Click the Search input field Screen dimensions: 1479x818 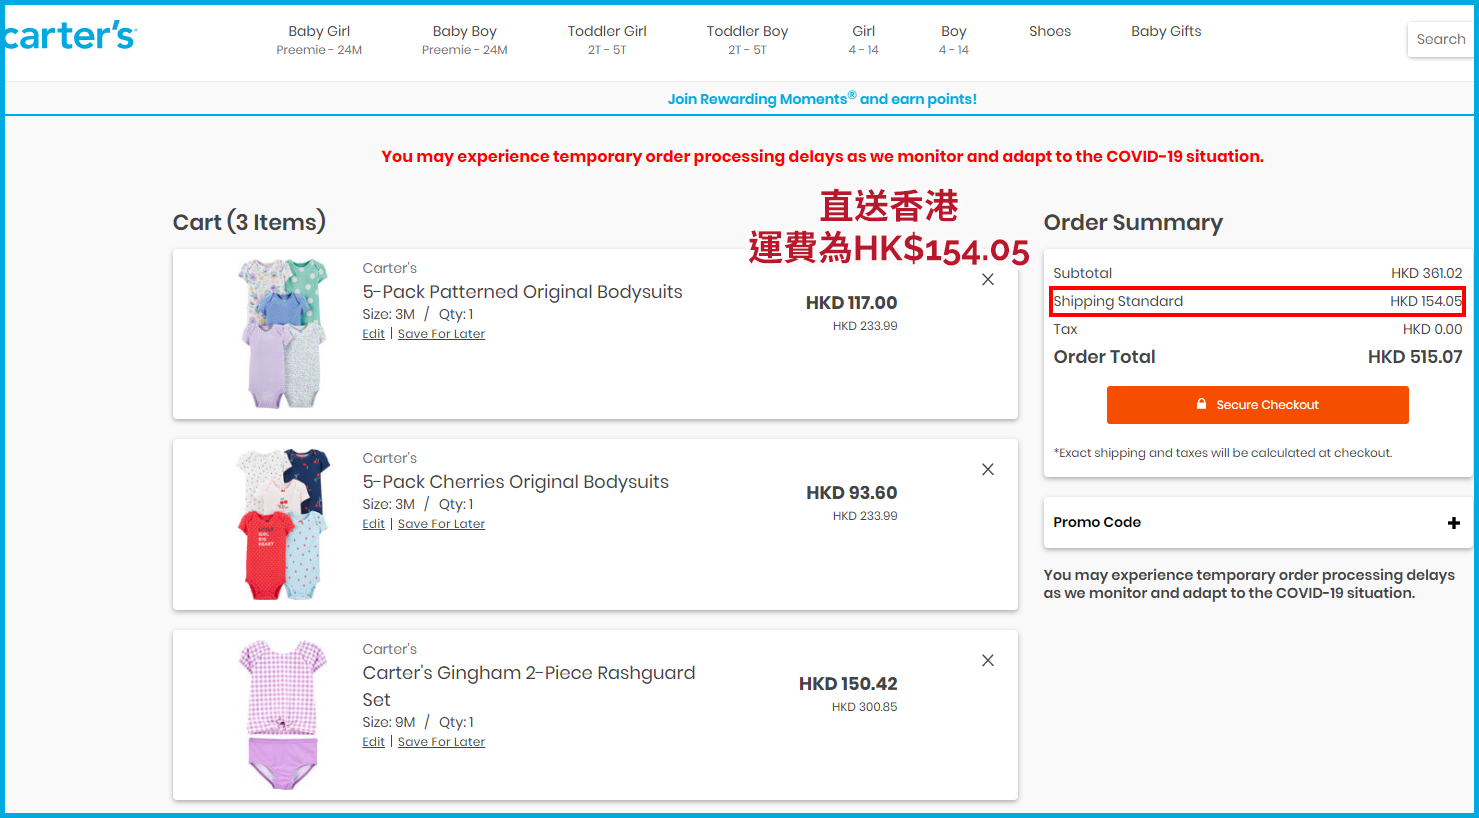(x=1440, y=40)
